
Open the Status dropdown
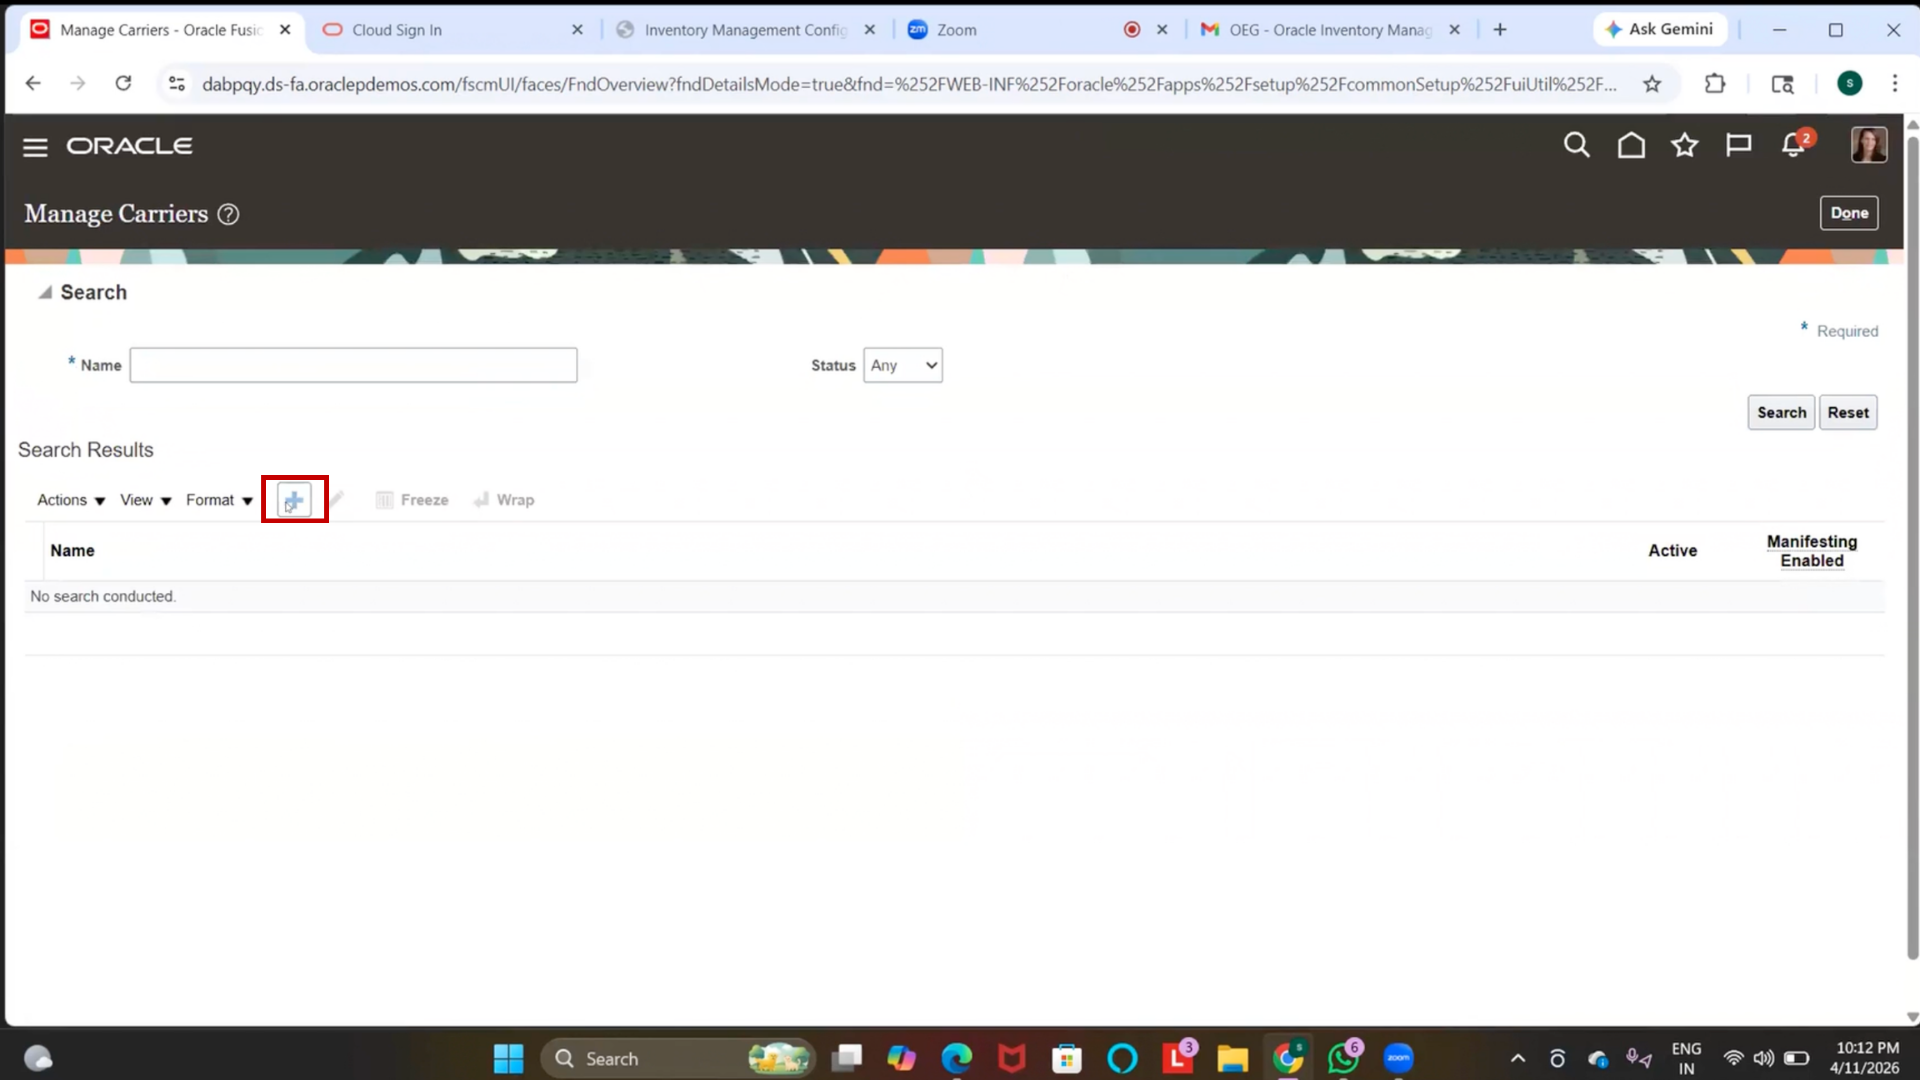[902, 365]
